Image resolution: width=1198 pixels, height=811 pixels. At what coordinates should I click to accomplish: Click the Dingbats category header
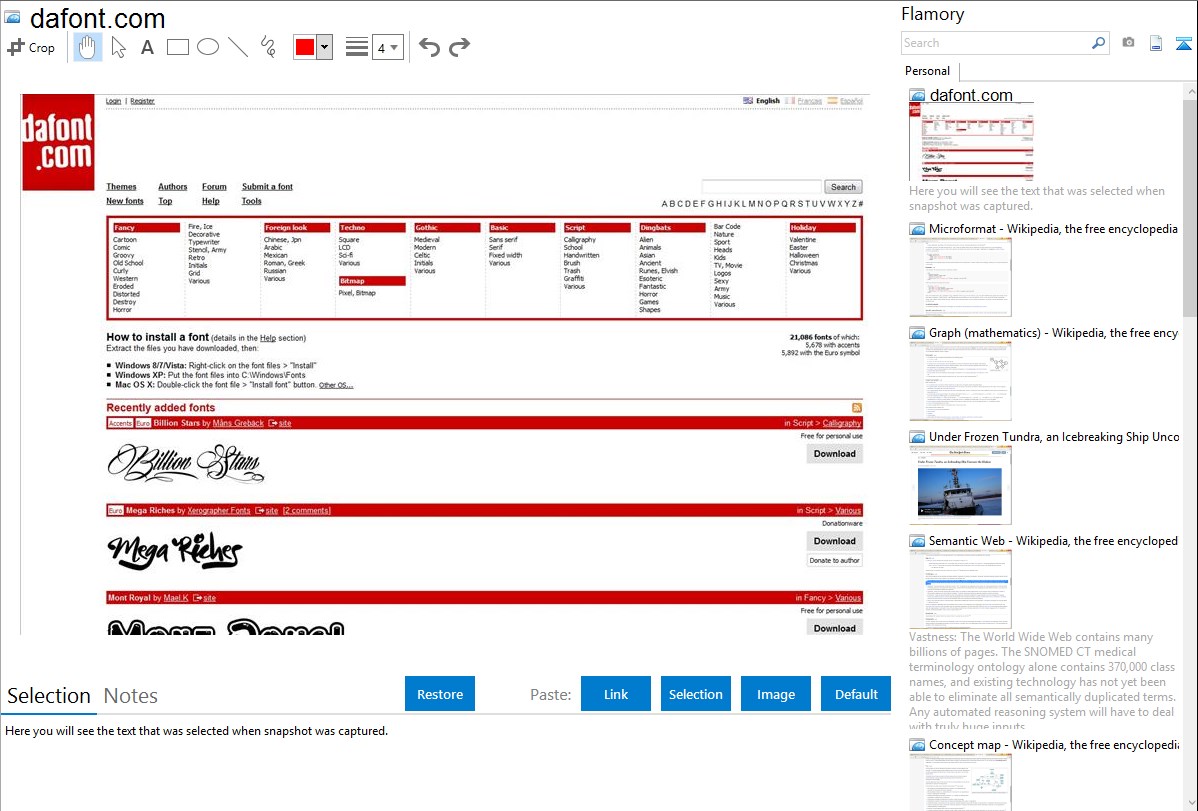(672, 228)
